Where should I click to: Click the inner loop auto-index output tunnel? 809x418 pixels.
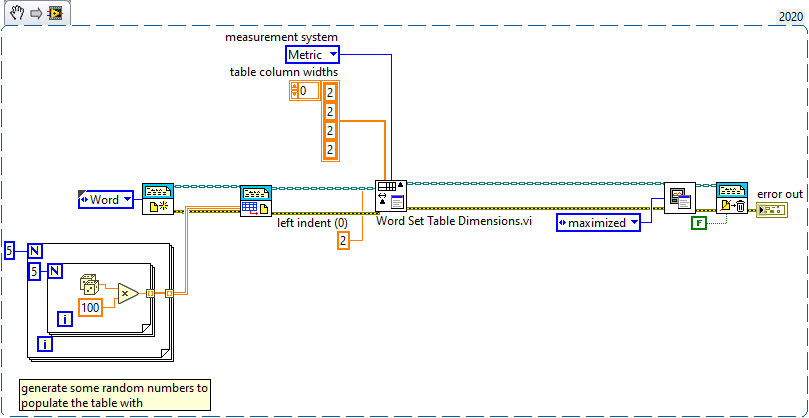(150, 294)
